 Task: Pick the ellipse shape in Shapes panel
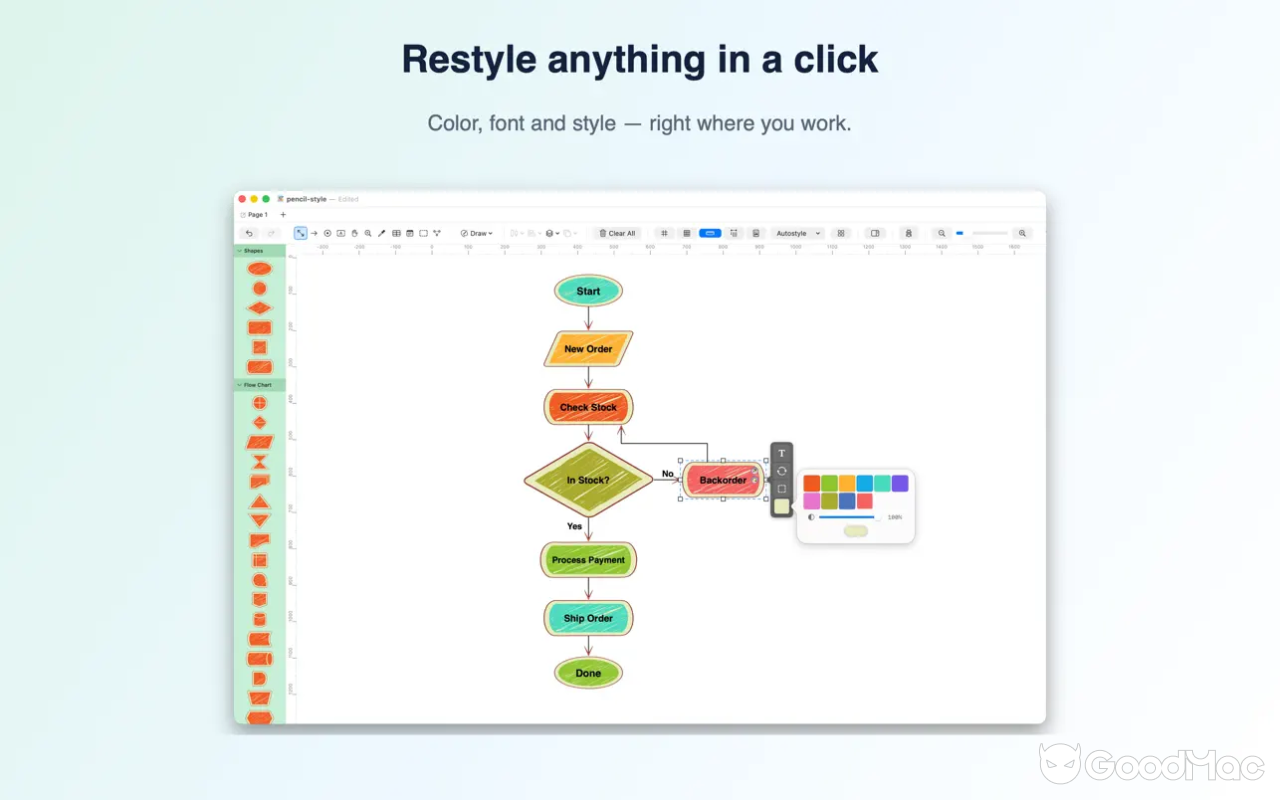tap(260, 269)
